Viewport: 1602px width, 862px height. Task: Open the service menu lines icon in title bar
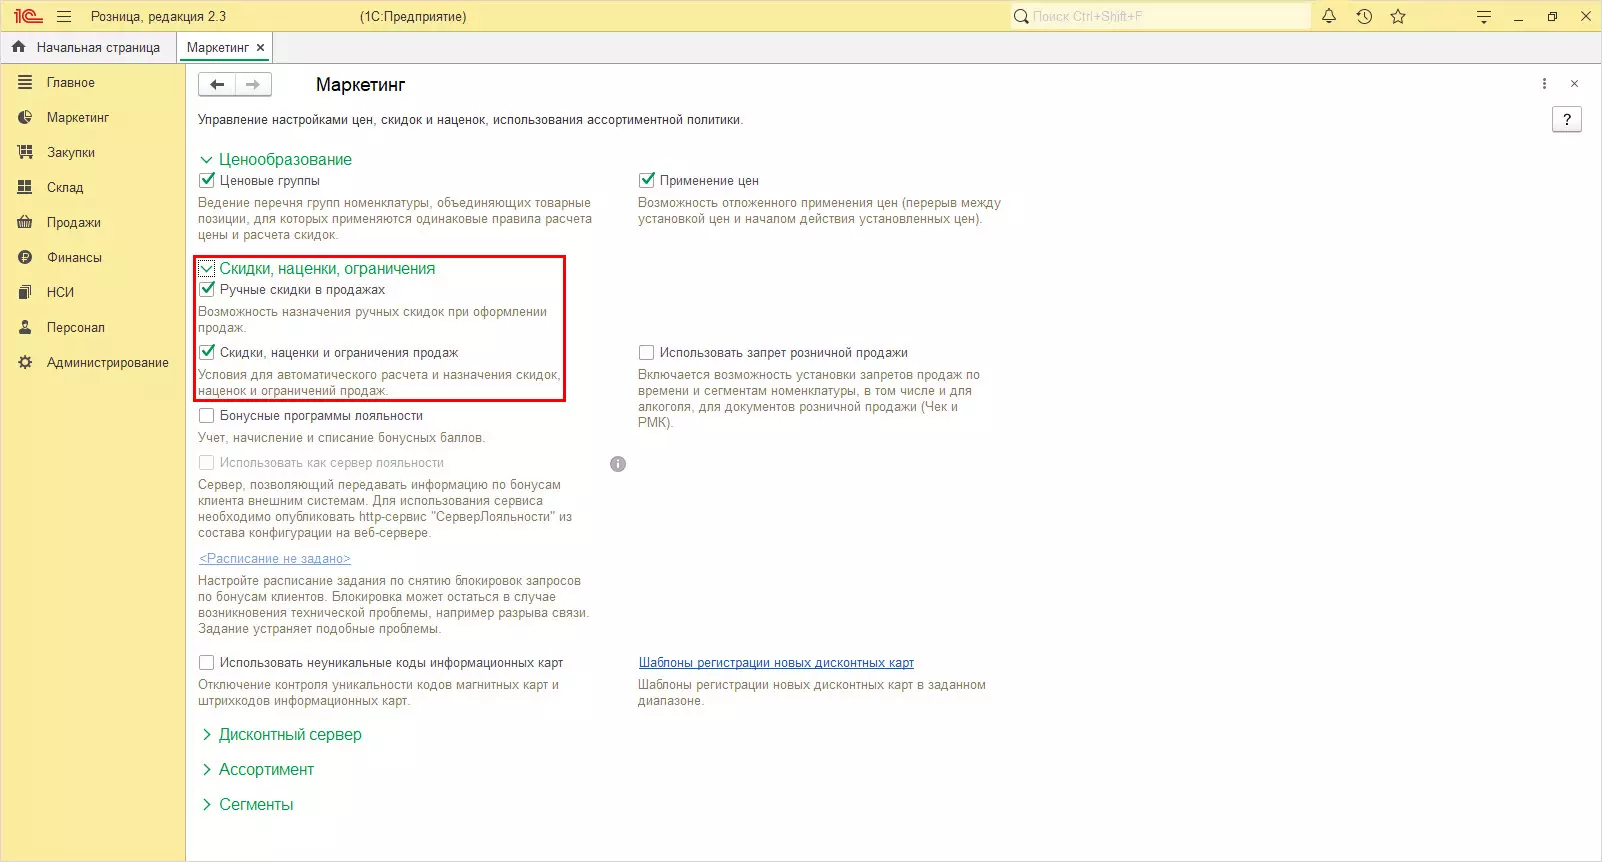[x=1484, y=17]
